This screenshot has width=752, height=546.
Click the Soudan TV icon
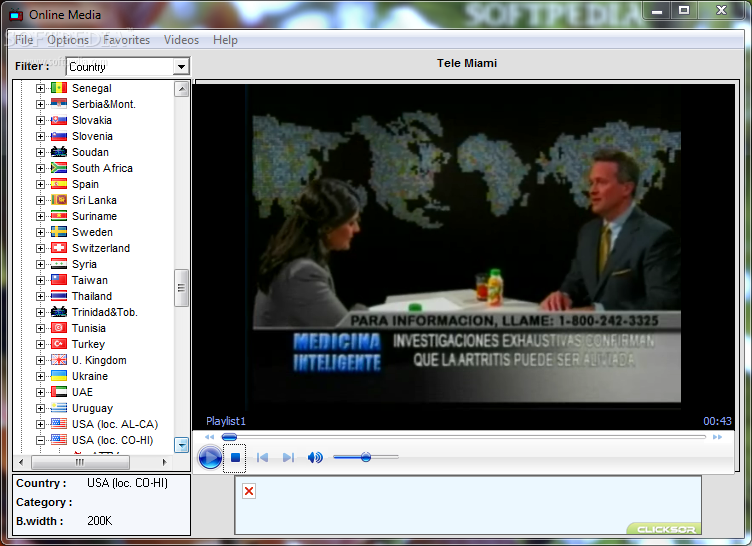(59, 152)
